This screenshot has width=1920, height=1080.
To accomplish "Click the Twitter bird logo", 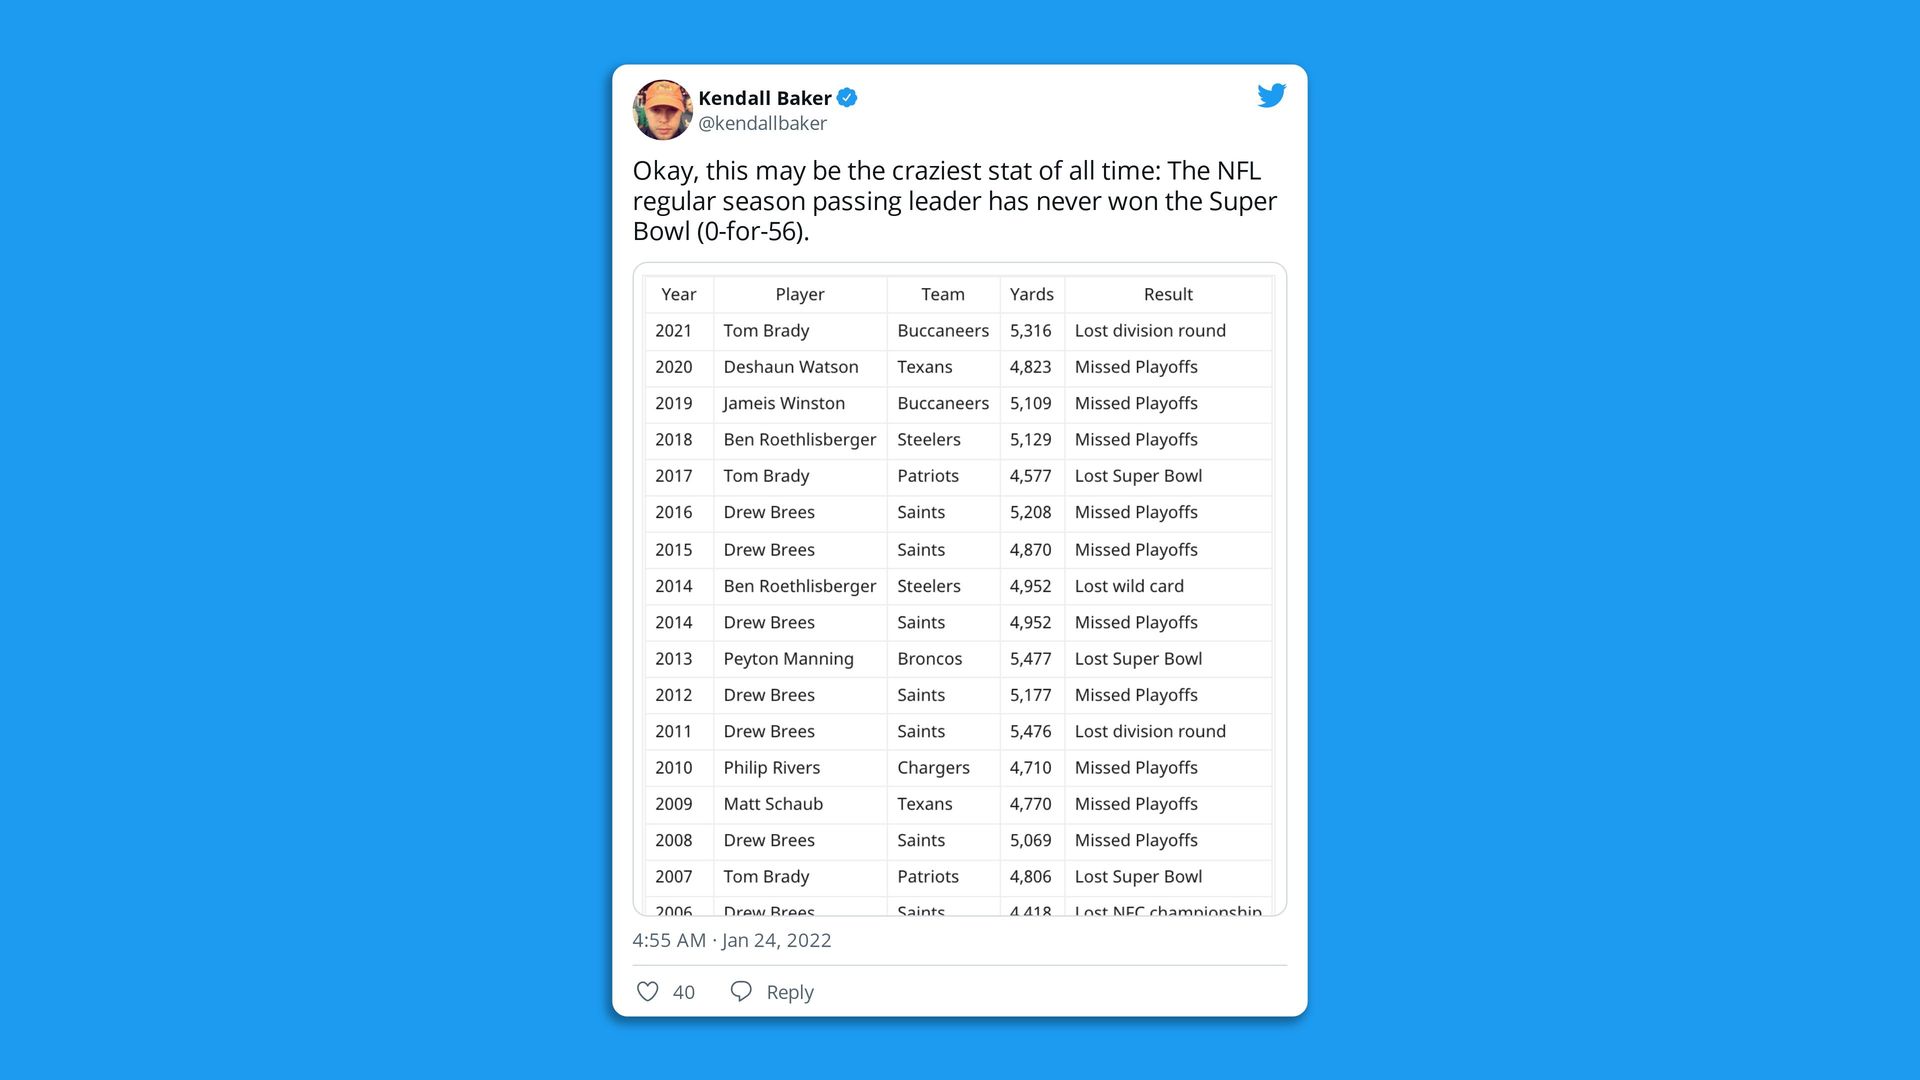I will [1271, 96].
